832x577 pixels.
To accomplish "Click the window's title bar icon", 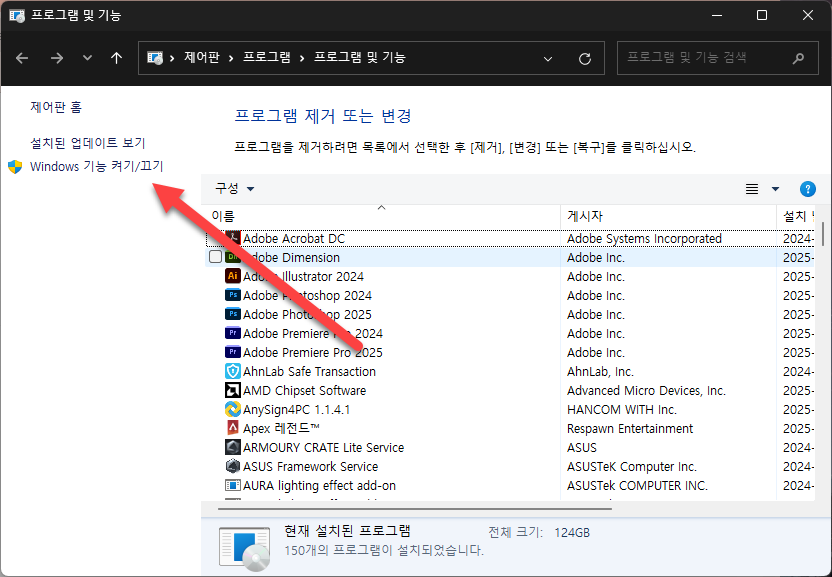I will [x=16, y=15].
